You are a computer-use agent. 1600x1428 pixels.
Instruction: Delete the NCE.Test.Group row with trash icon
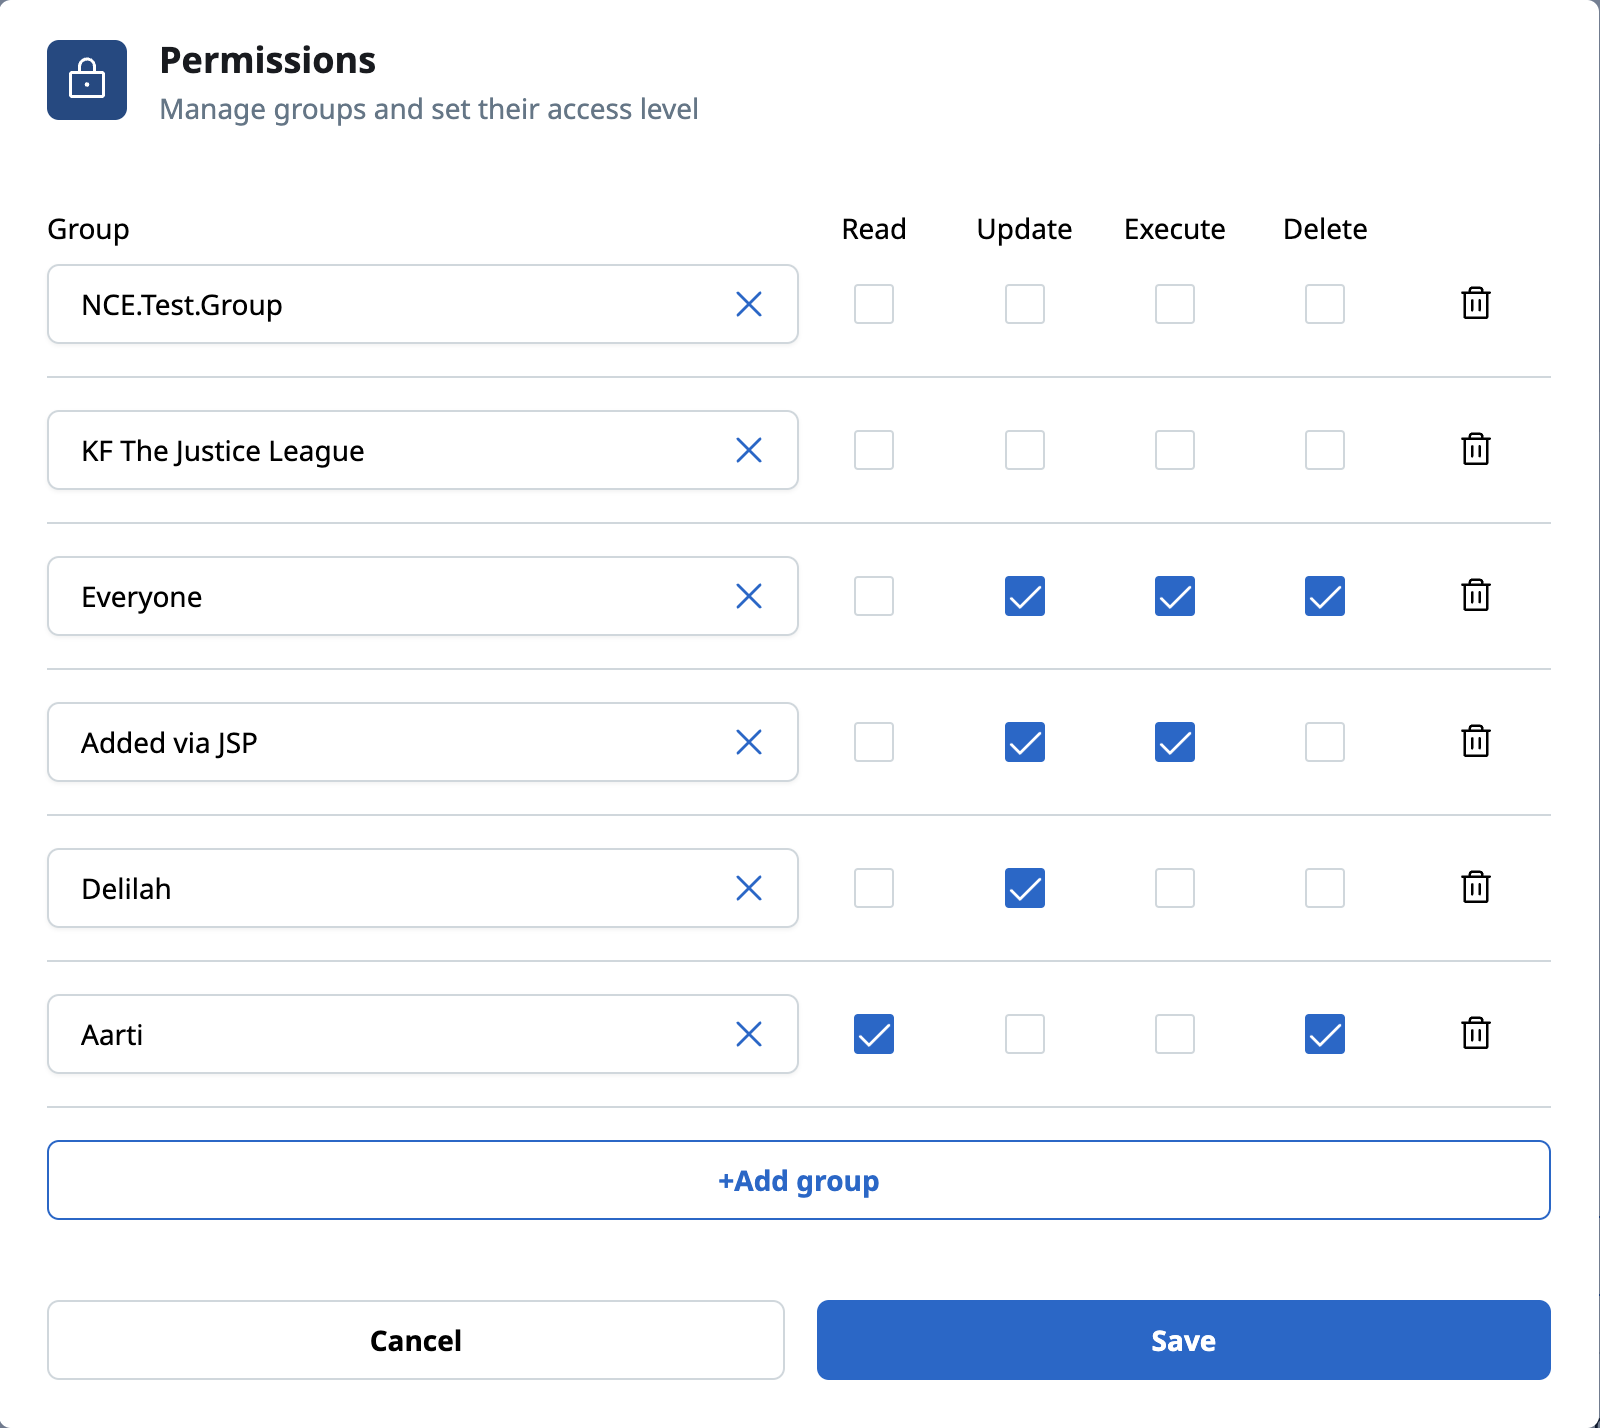coord(1476,303)
